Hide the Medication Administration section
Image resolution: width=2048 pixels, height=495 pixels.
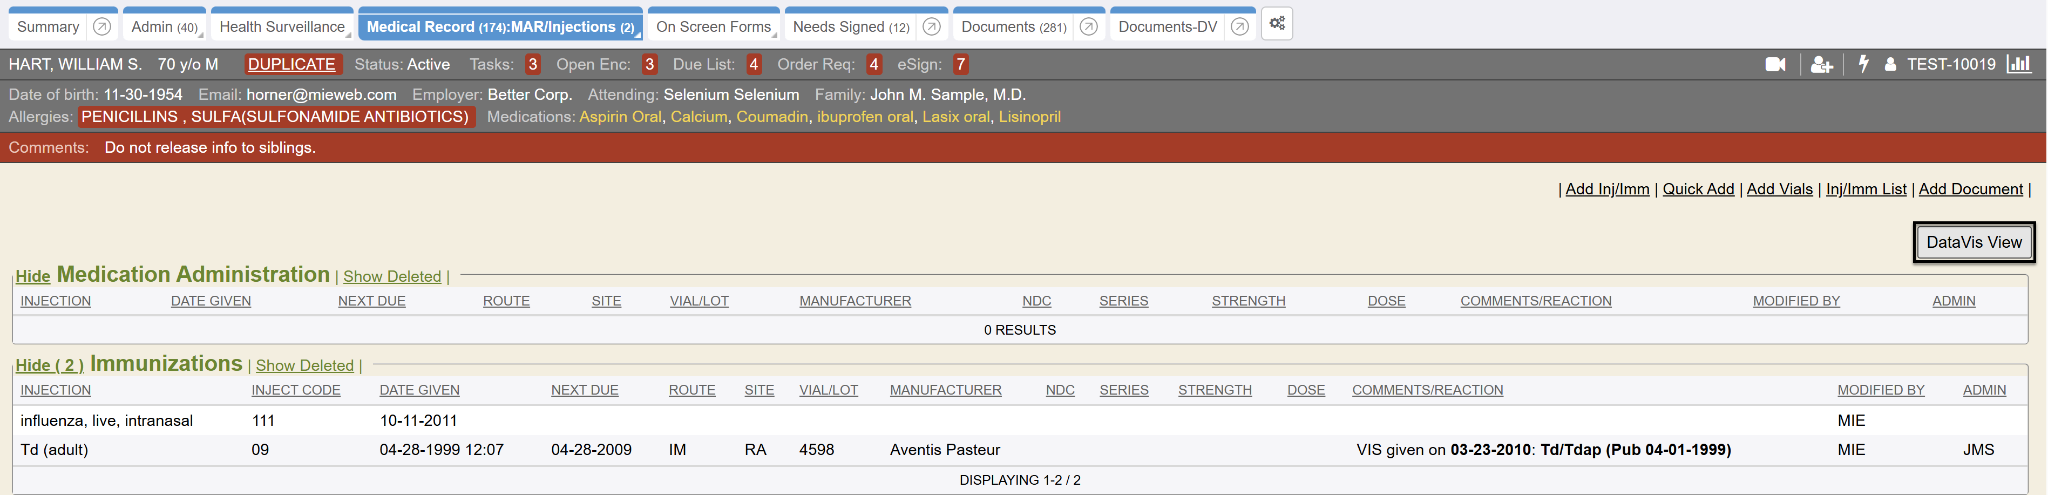click(33, 277)
